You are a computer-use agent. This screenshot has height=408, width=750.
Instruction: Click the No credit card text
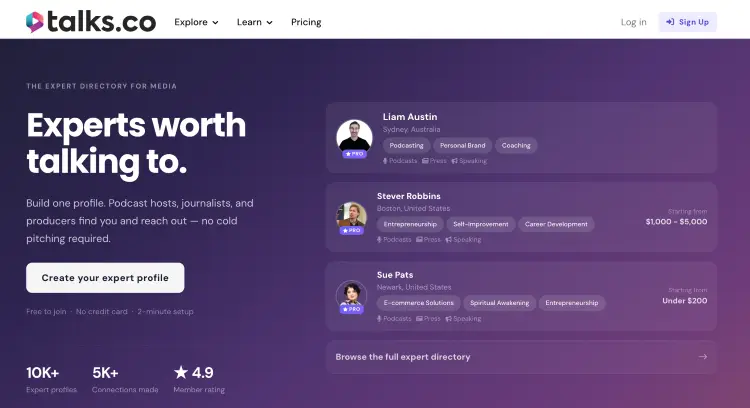tap(101, 311)
